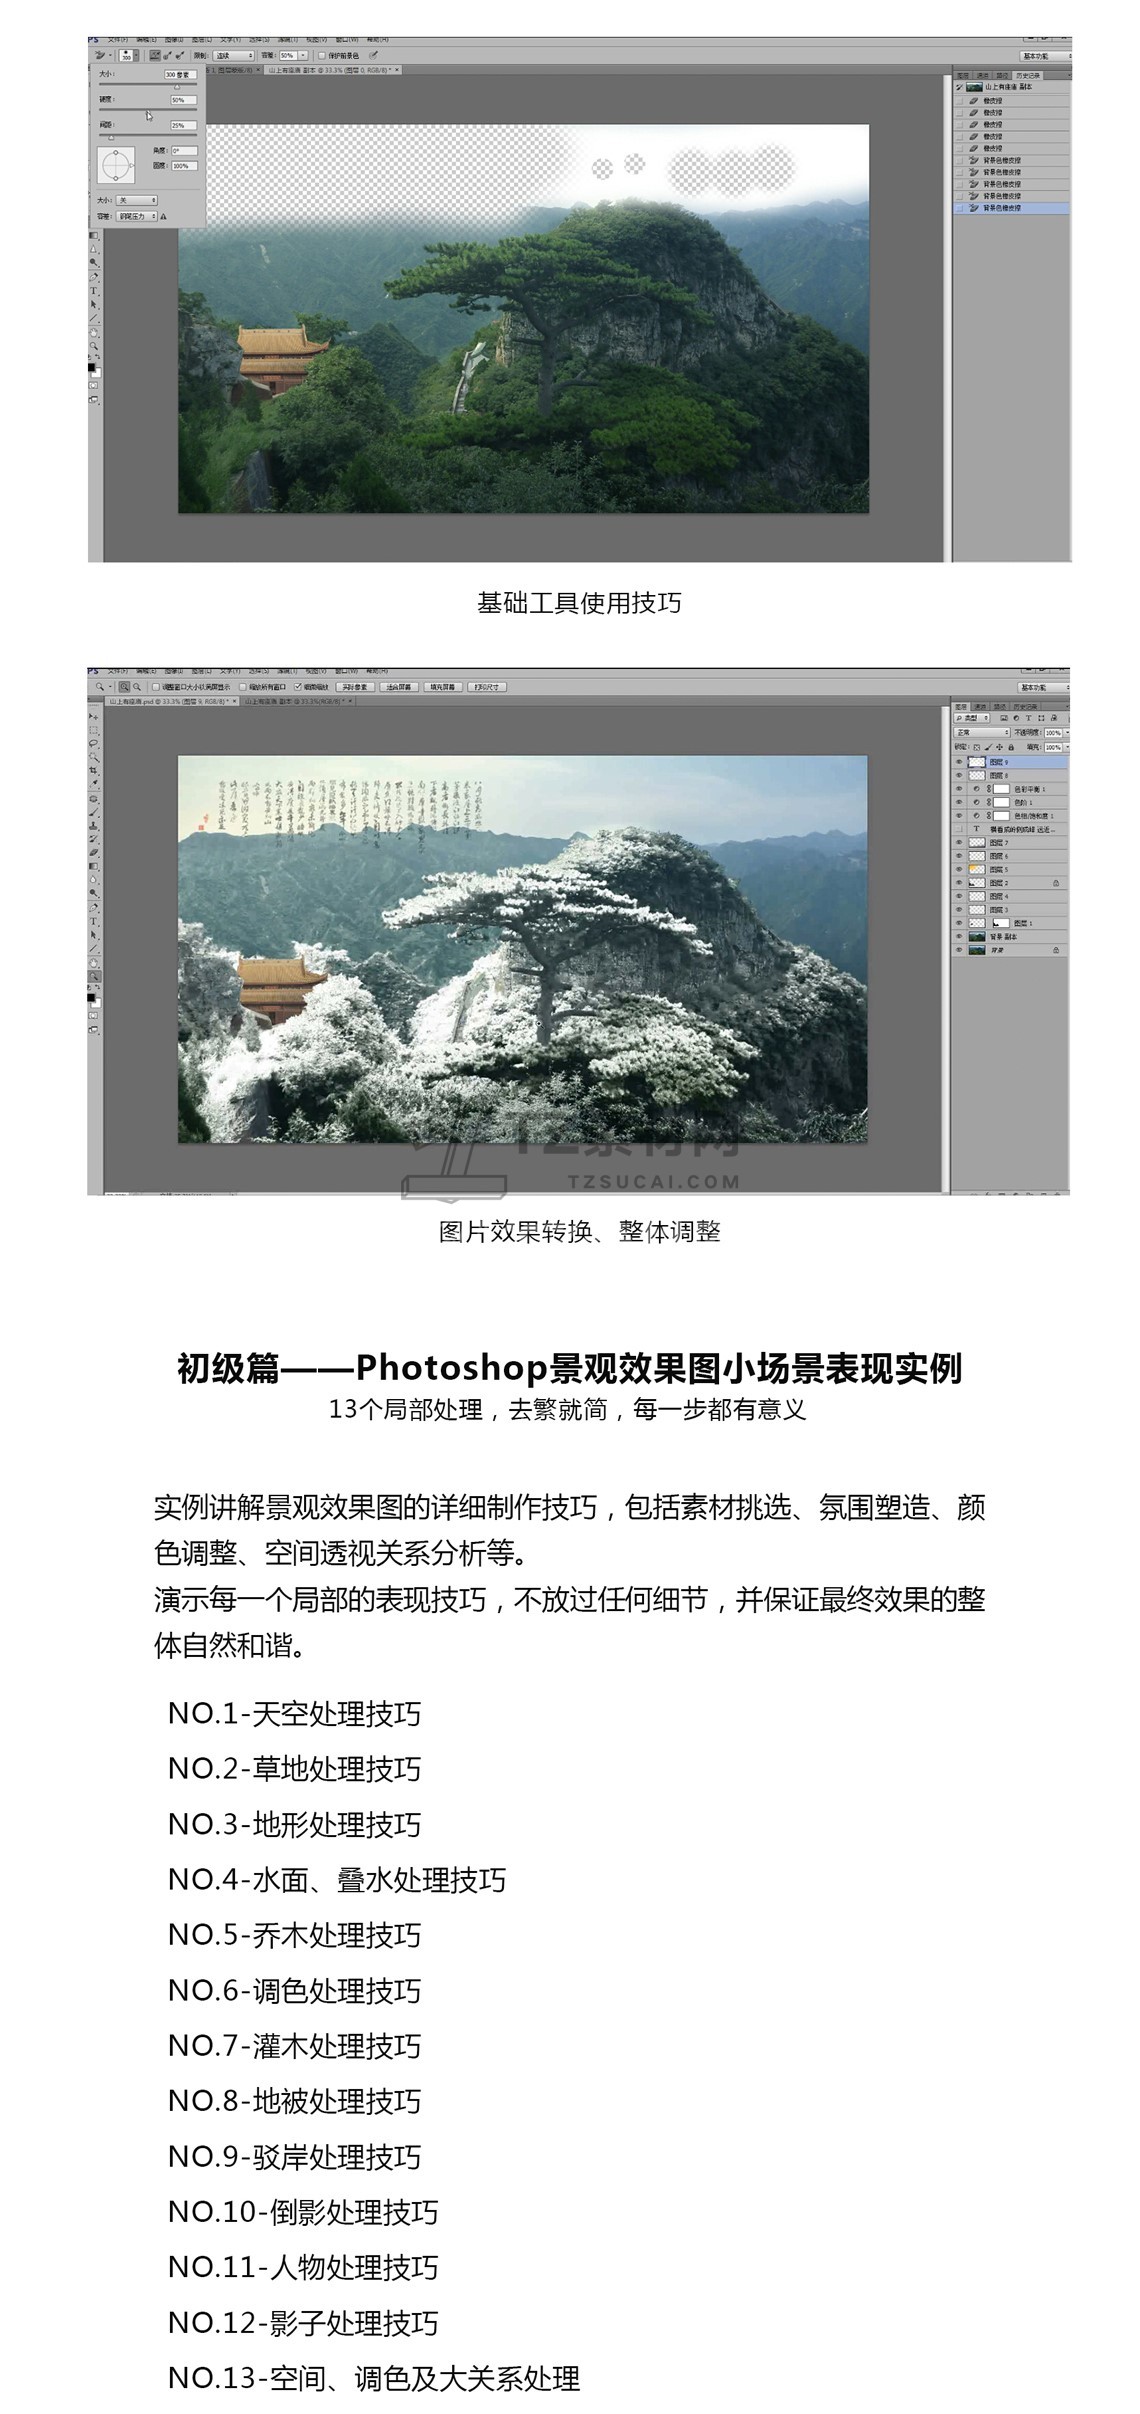Click lock image pixels brush icon

click(988, 747)
